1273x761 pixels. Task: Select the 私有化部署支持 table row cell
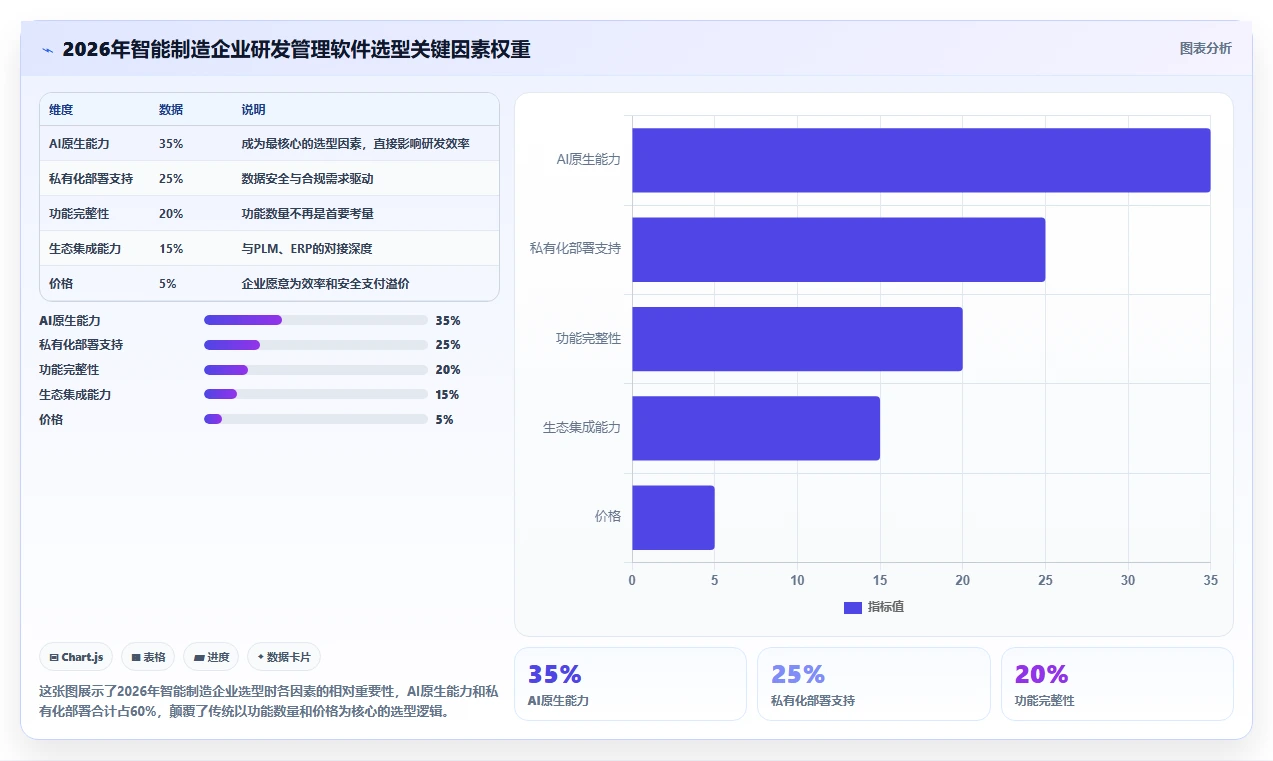tap(91, 179)
